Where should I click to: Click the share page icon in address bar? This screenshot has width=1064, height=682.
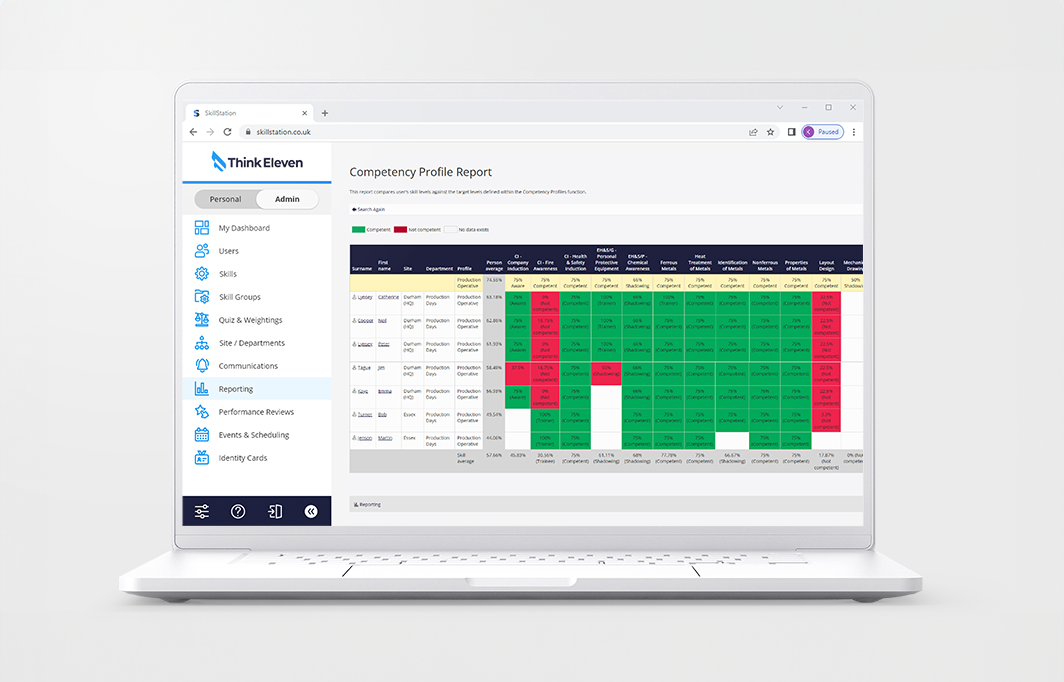(753, 132)
